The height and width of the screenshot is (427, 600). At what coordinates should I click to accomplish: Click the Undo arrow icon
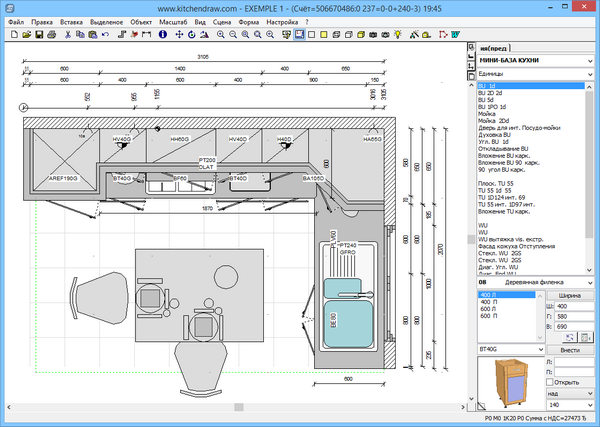coord(106,34)
